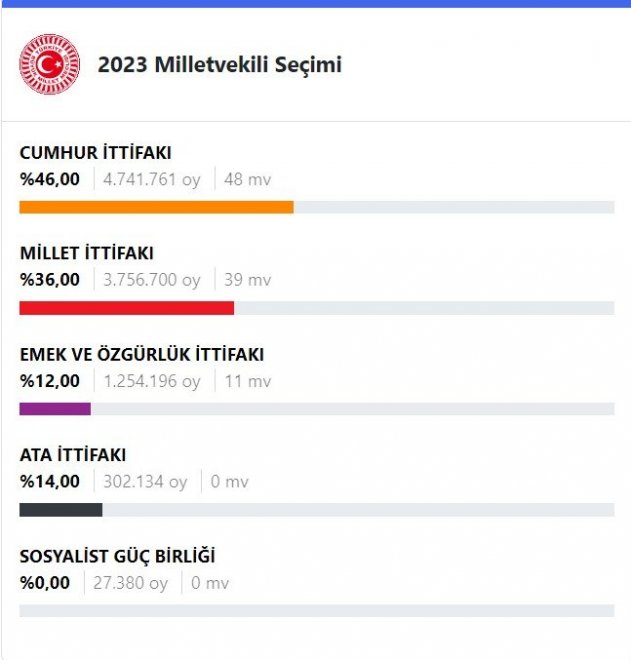Click the 4.741.761 oy vote count
Image resolution: width=631 pixels, height=660 pixels.
pos(152,179)
